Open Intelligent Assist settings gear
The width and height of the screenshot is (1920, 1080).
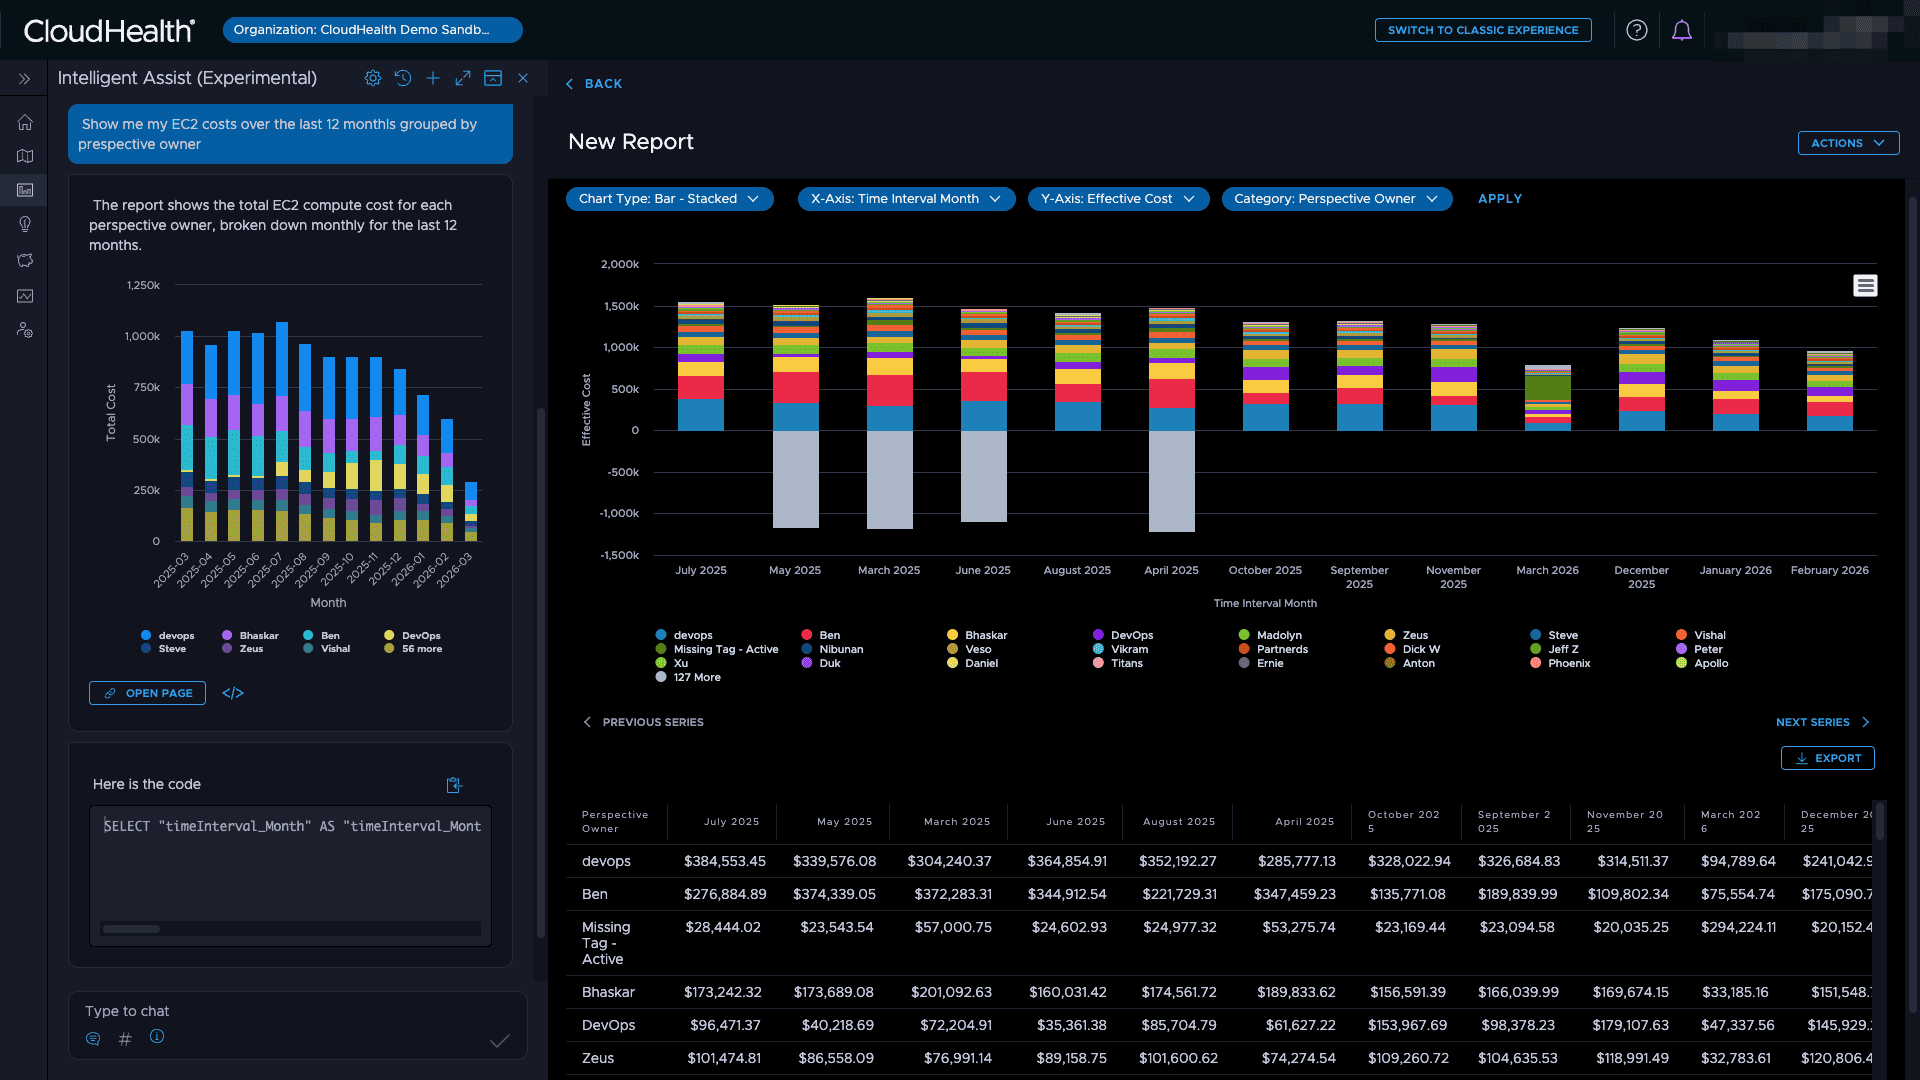tap(373, 78)
